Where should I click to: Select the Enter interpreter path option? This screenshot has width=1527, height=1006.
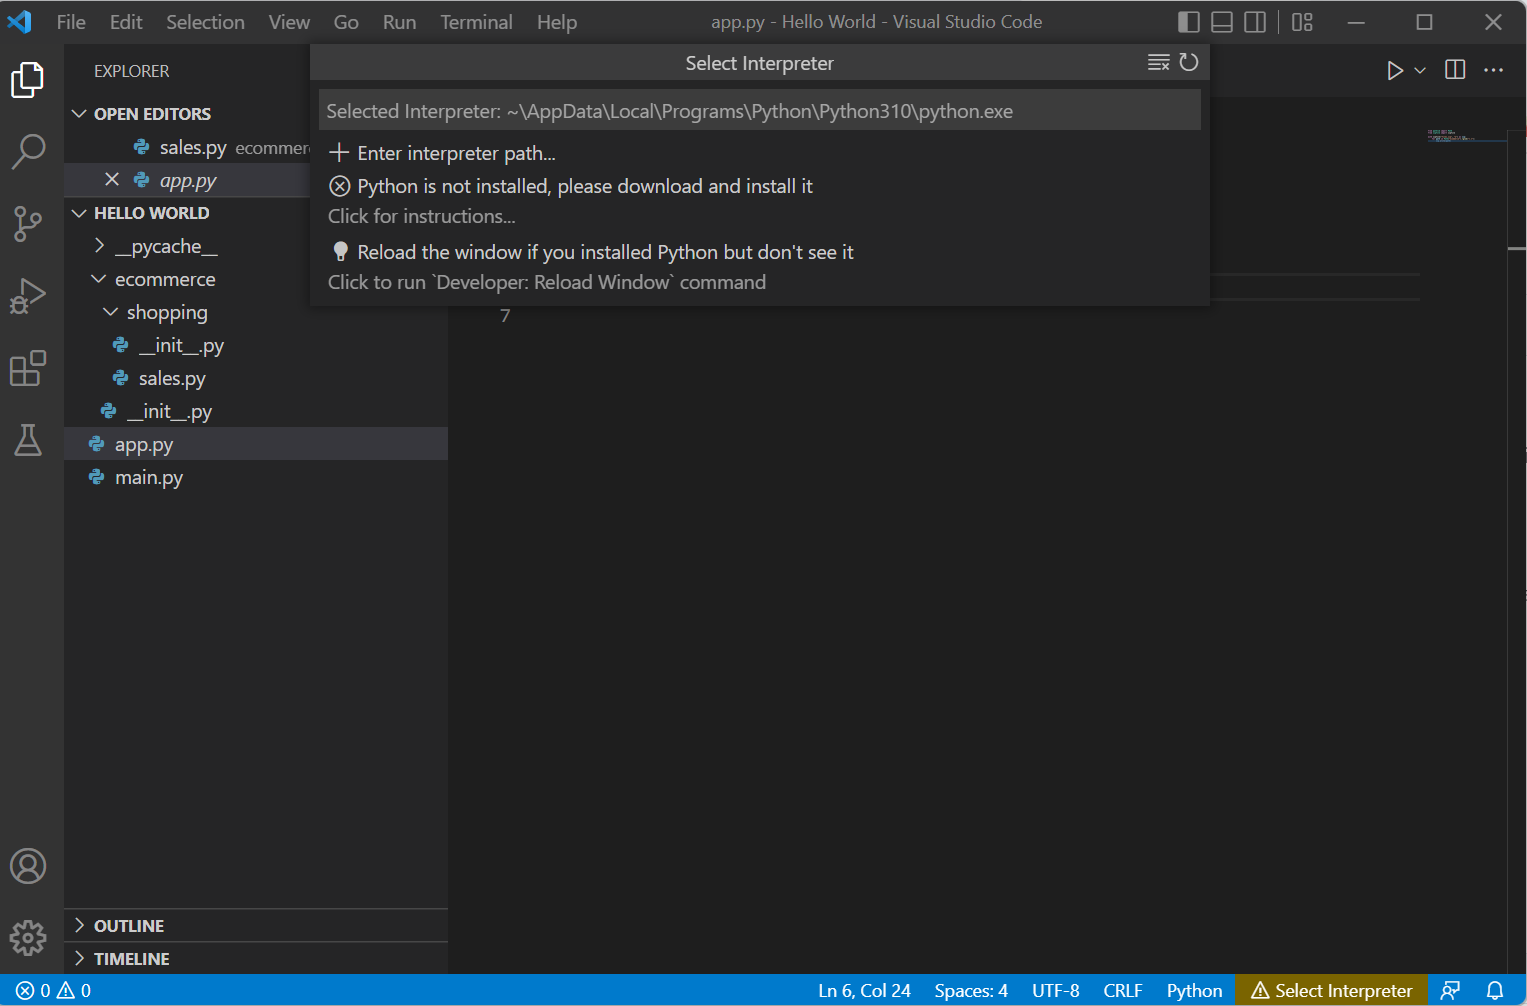click(456, 153)
